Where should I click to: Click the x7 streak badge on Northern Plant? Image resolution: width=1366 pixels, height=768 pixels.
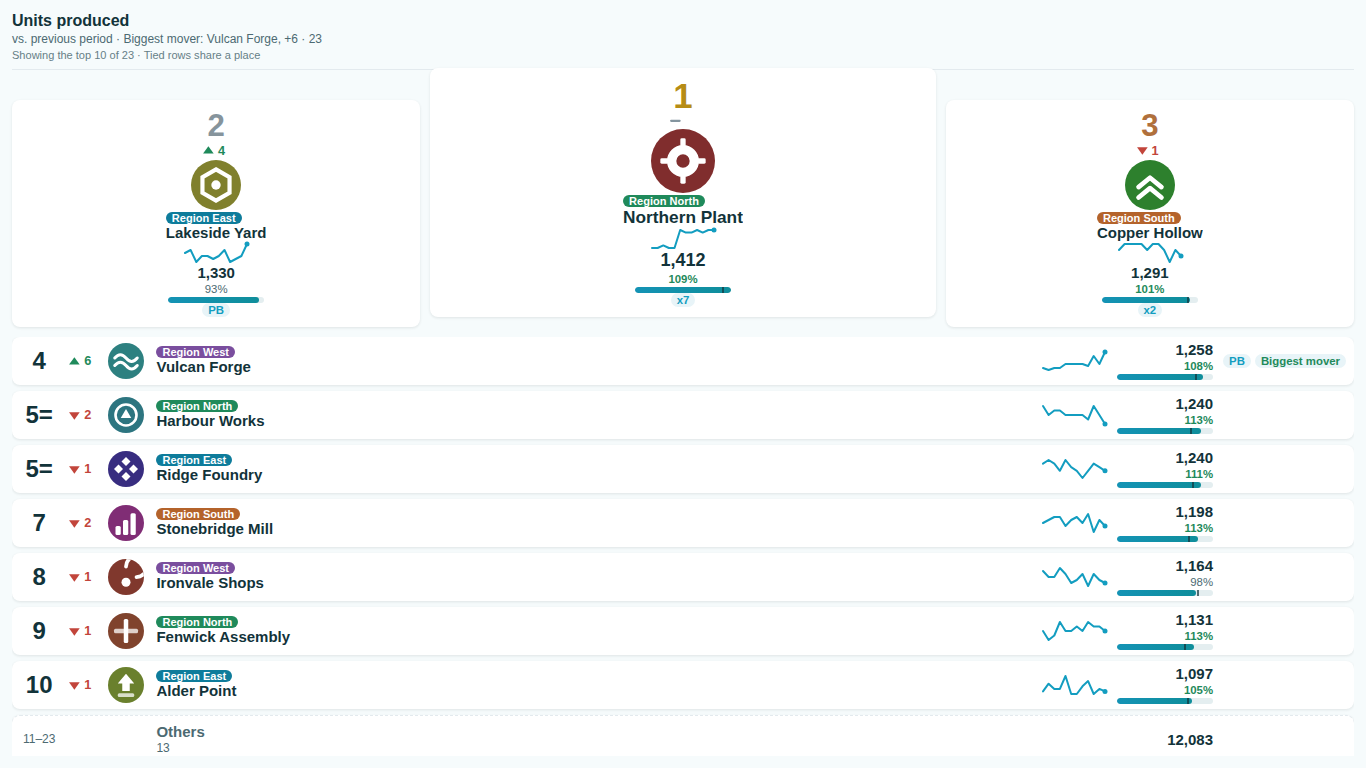pyautogui.click(x=683, y=300)
